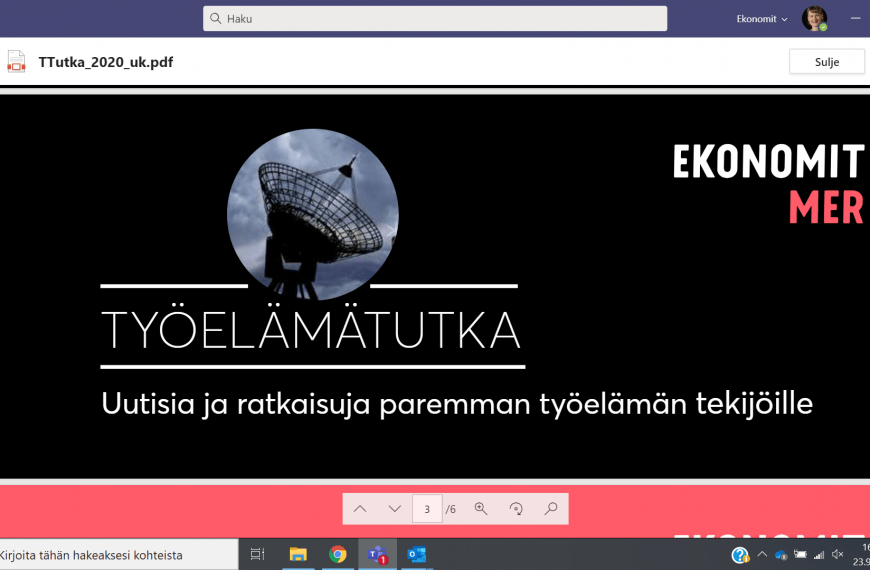Launch Google Chrome from the taskbar
This screenshot has height=570, width=870.
(x=337, y=554)
